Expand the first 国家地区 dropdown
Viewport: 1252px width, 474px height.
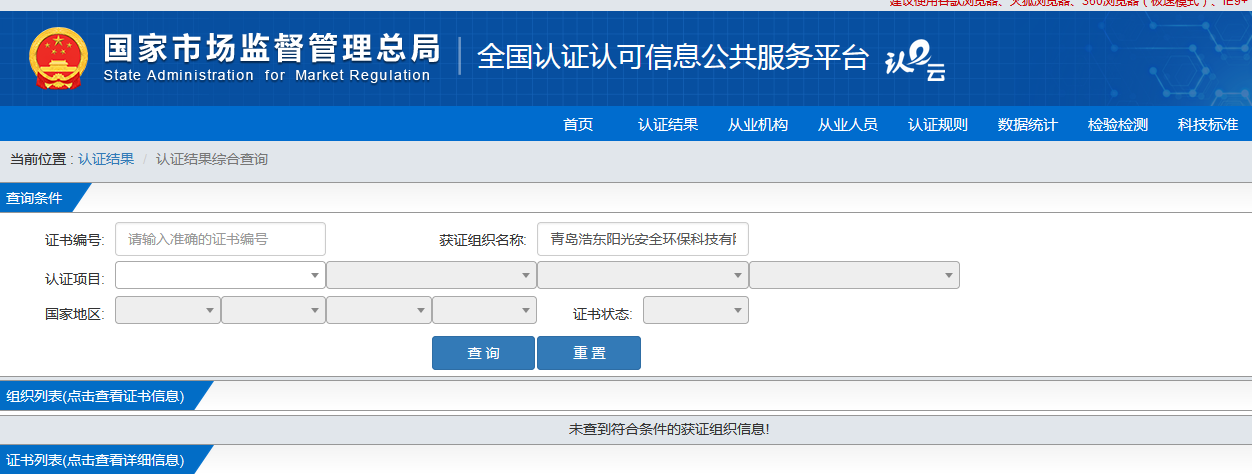tap(168, 311)
